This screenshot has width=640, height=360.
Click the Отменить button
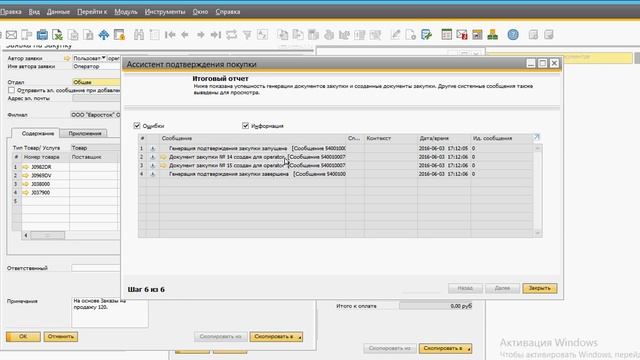[61, 337]
